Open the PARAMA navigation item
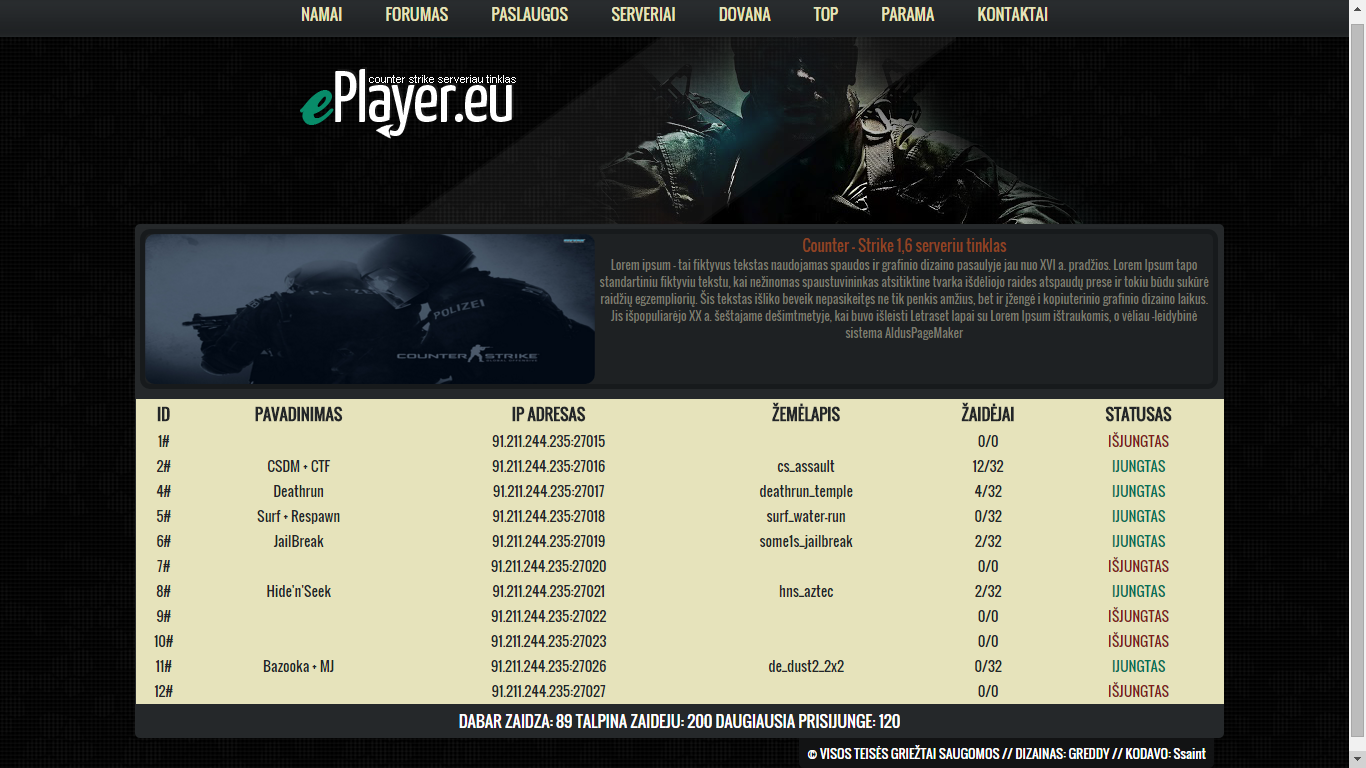 [908, 14]
